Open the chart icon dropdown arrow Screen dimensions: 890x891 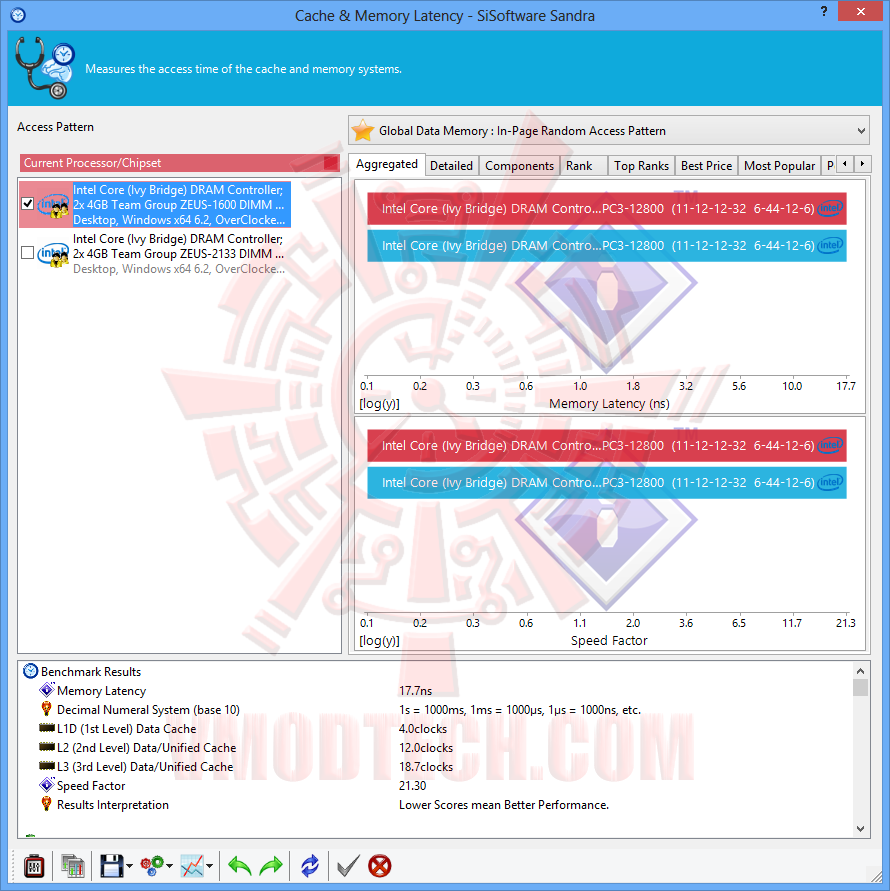pyautogui.click(x=210, y=867)
